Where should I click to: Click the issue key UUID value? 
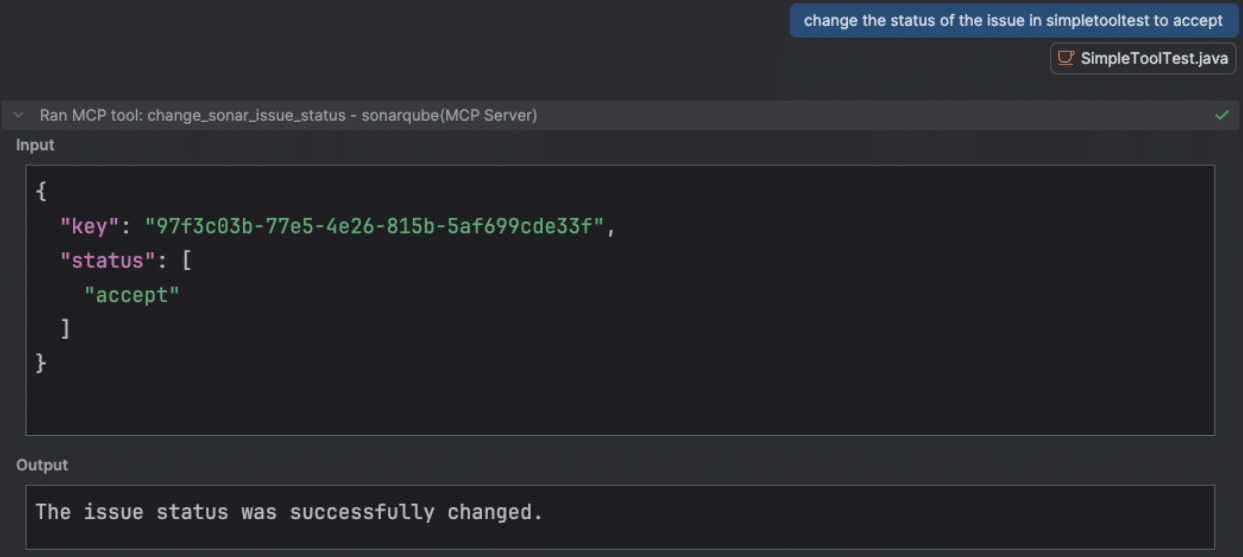coord(375,226)
